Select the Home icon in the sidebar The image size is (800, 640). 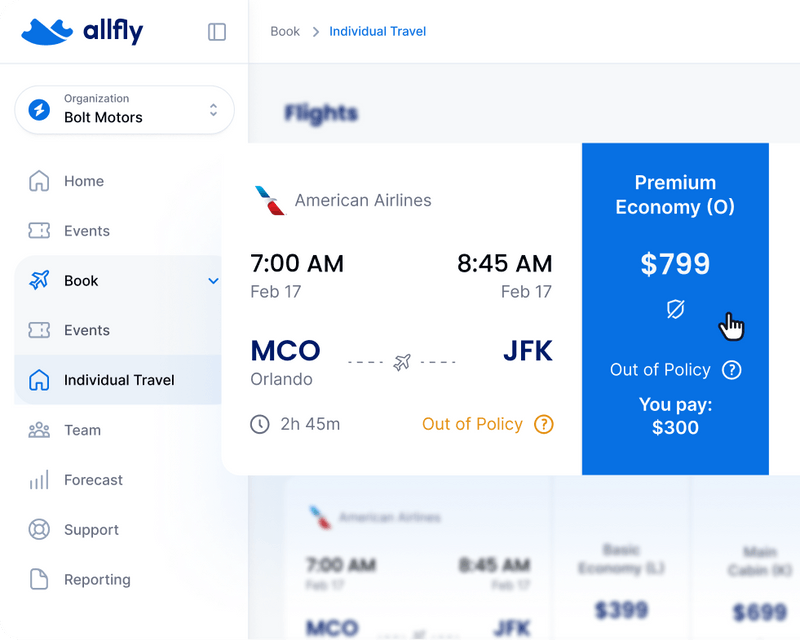(x=40, y=181)
